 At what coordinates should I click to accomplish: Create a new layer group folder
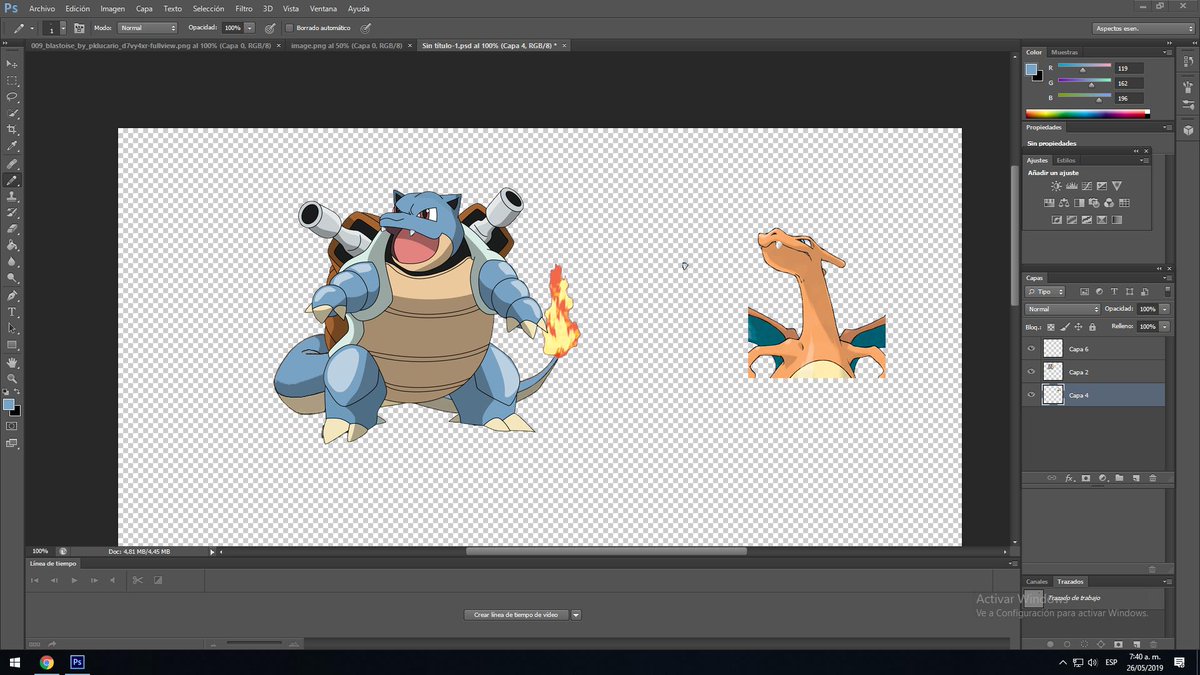[x=1119, y=478]
